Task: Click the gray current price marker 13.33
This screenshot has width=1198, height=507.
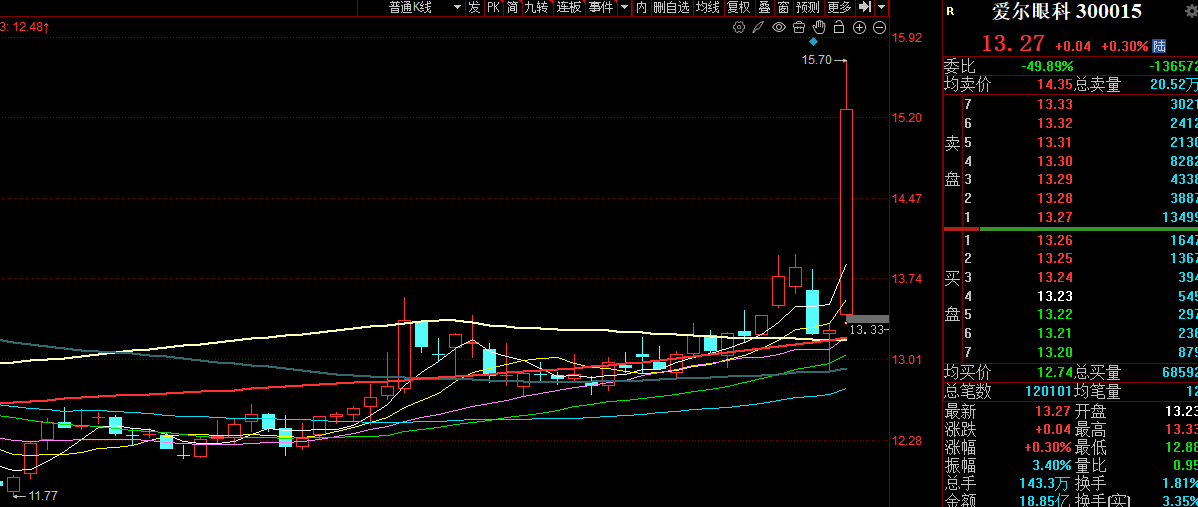Action: pyautogui.click(x=867, y=318)
